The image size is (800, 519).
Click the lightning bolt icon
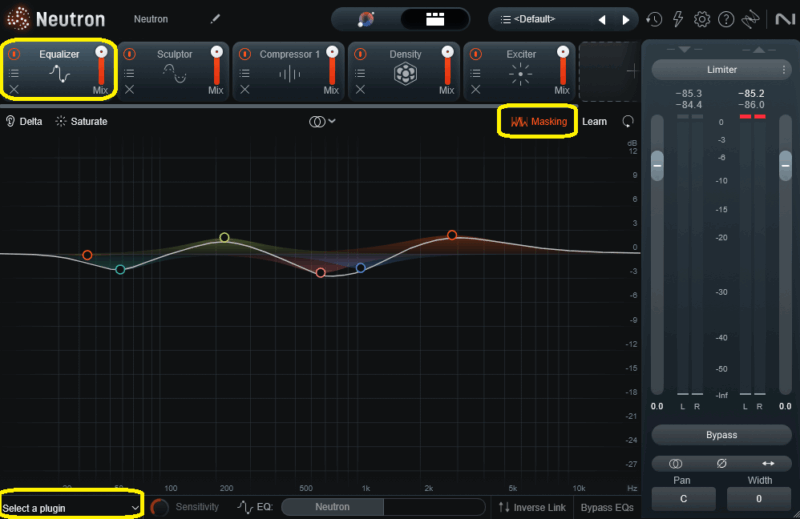pos(678,19)
